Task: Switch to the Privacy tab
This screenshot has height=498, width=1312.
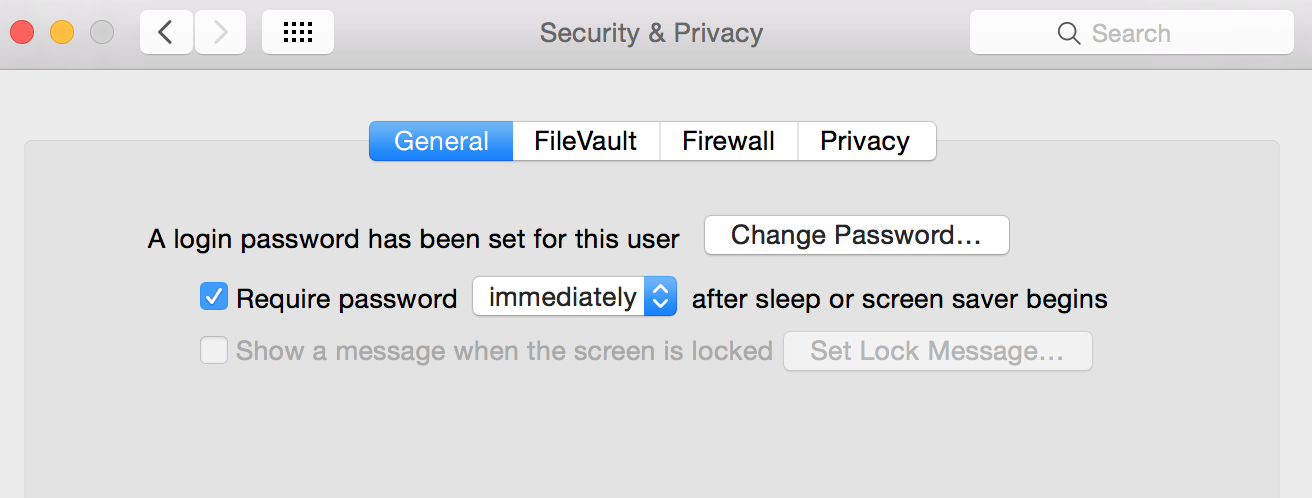Action: [865, 141]
